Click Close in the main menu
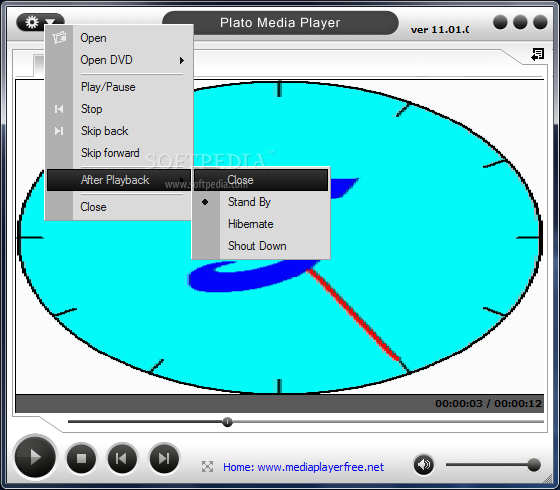The width and height of the screenshot is (560, 490). point(119,207)
